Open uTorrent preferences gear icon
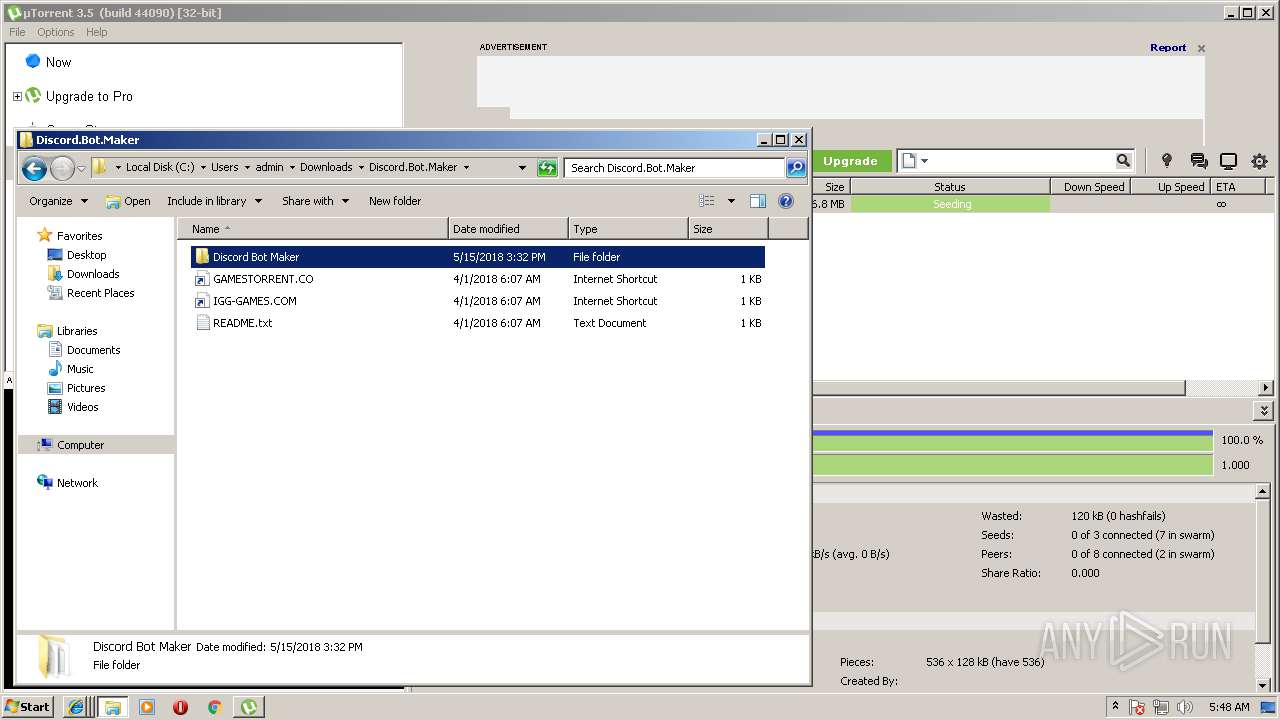 pos(1259,161)
